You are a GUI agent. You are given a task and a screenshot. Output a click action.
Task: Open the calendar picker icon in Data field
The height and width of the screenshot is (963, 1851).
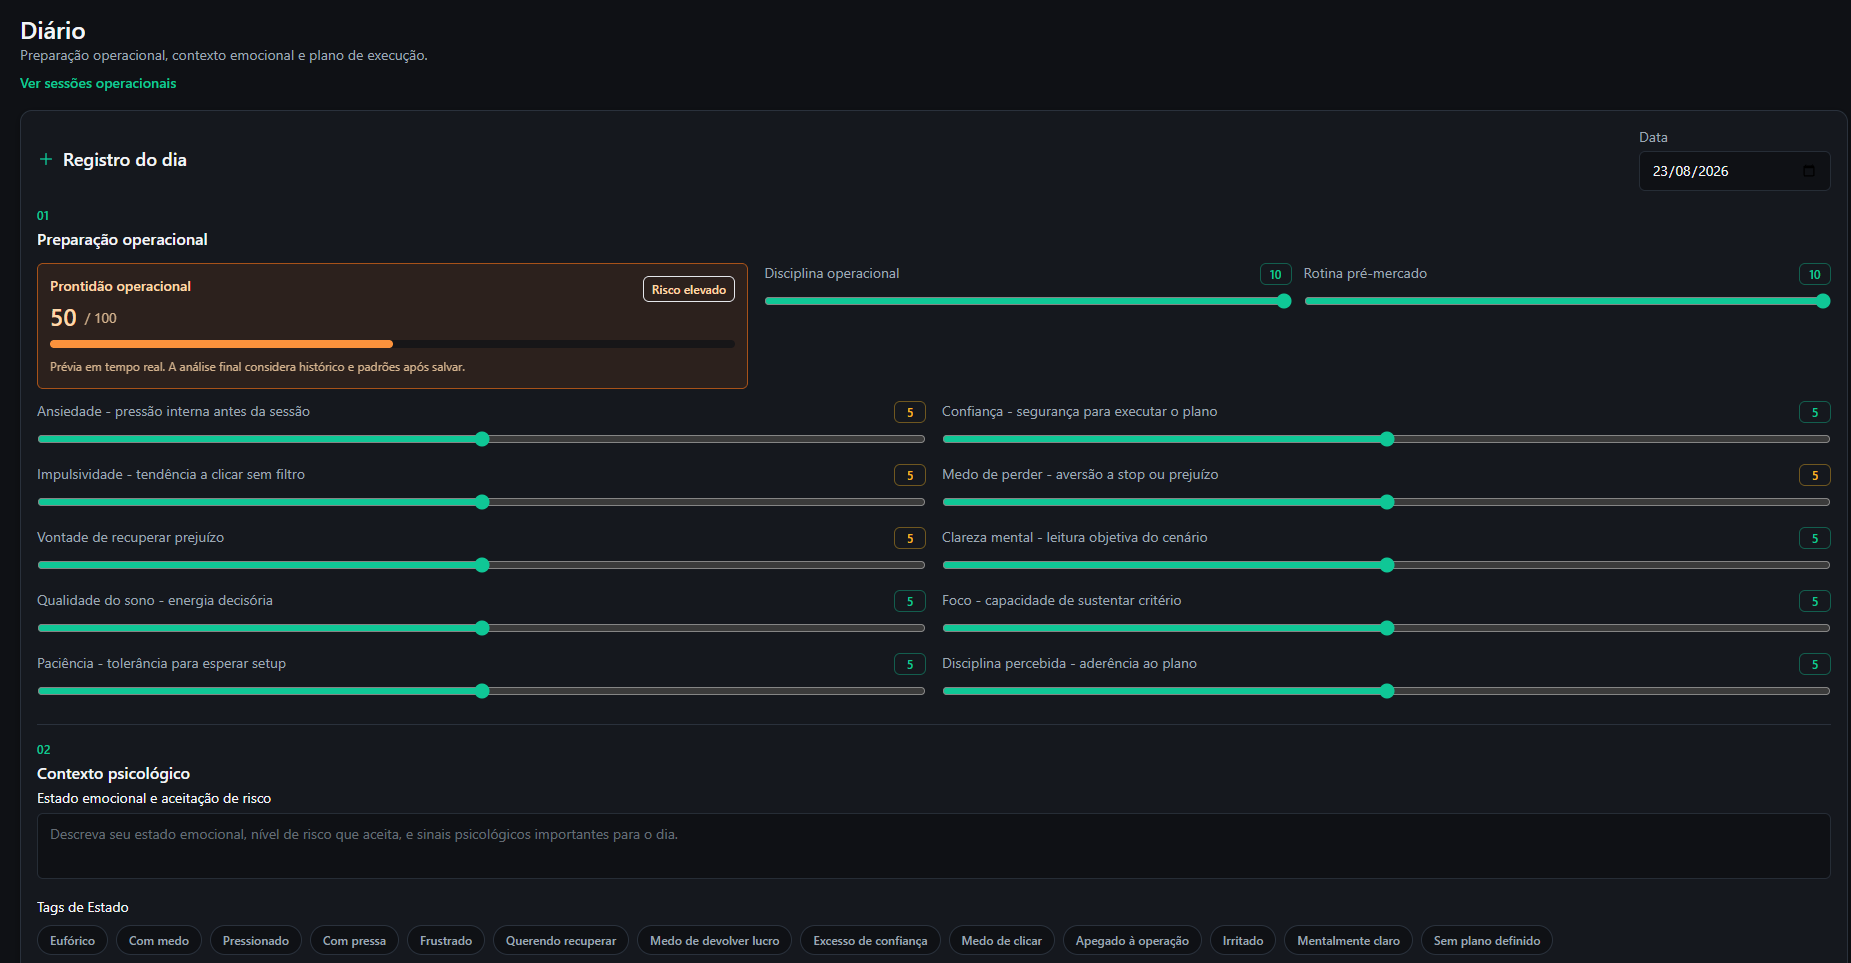(1808, 171)
